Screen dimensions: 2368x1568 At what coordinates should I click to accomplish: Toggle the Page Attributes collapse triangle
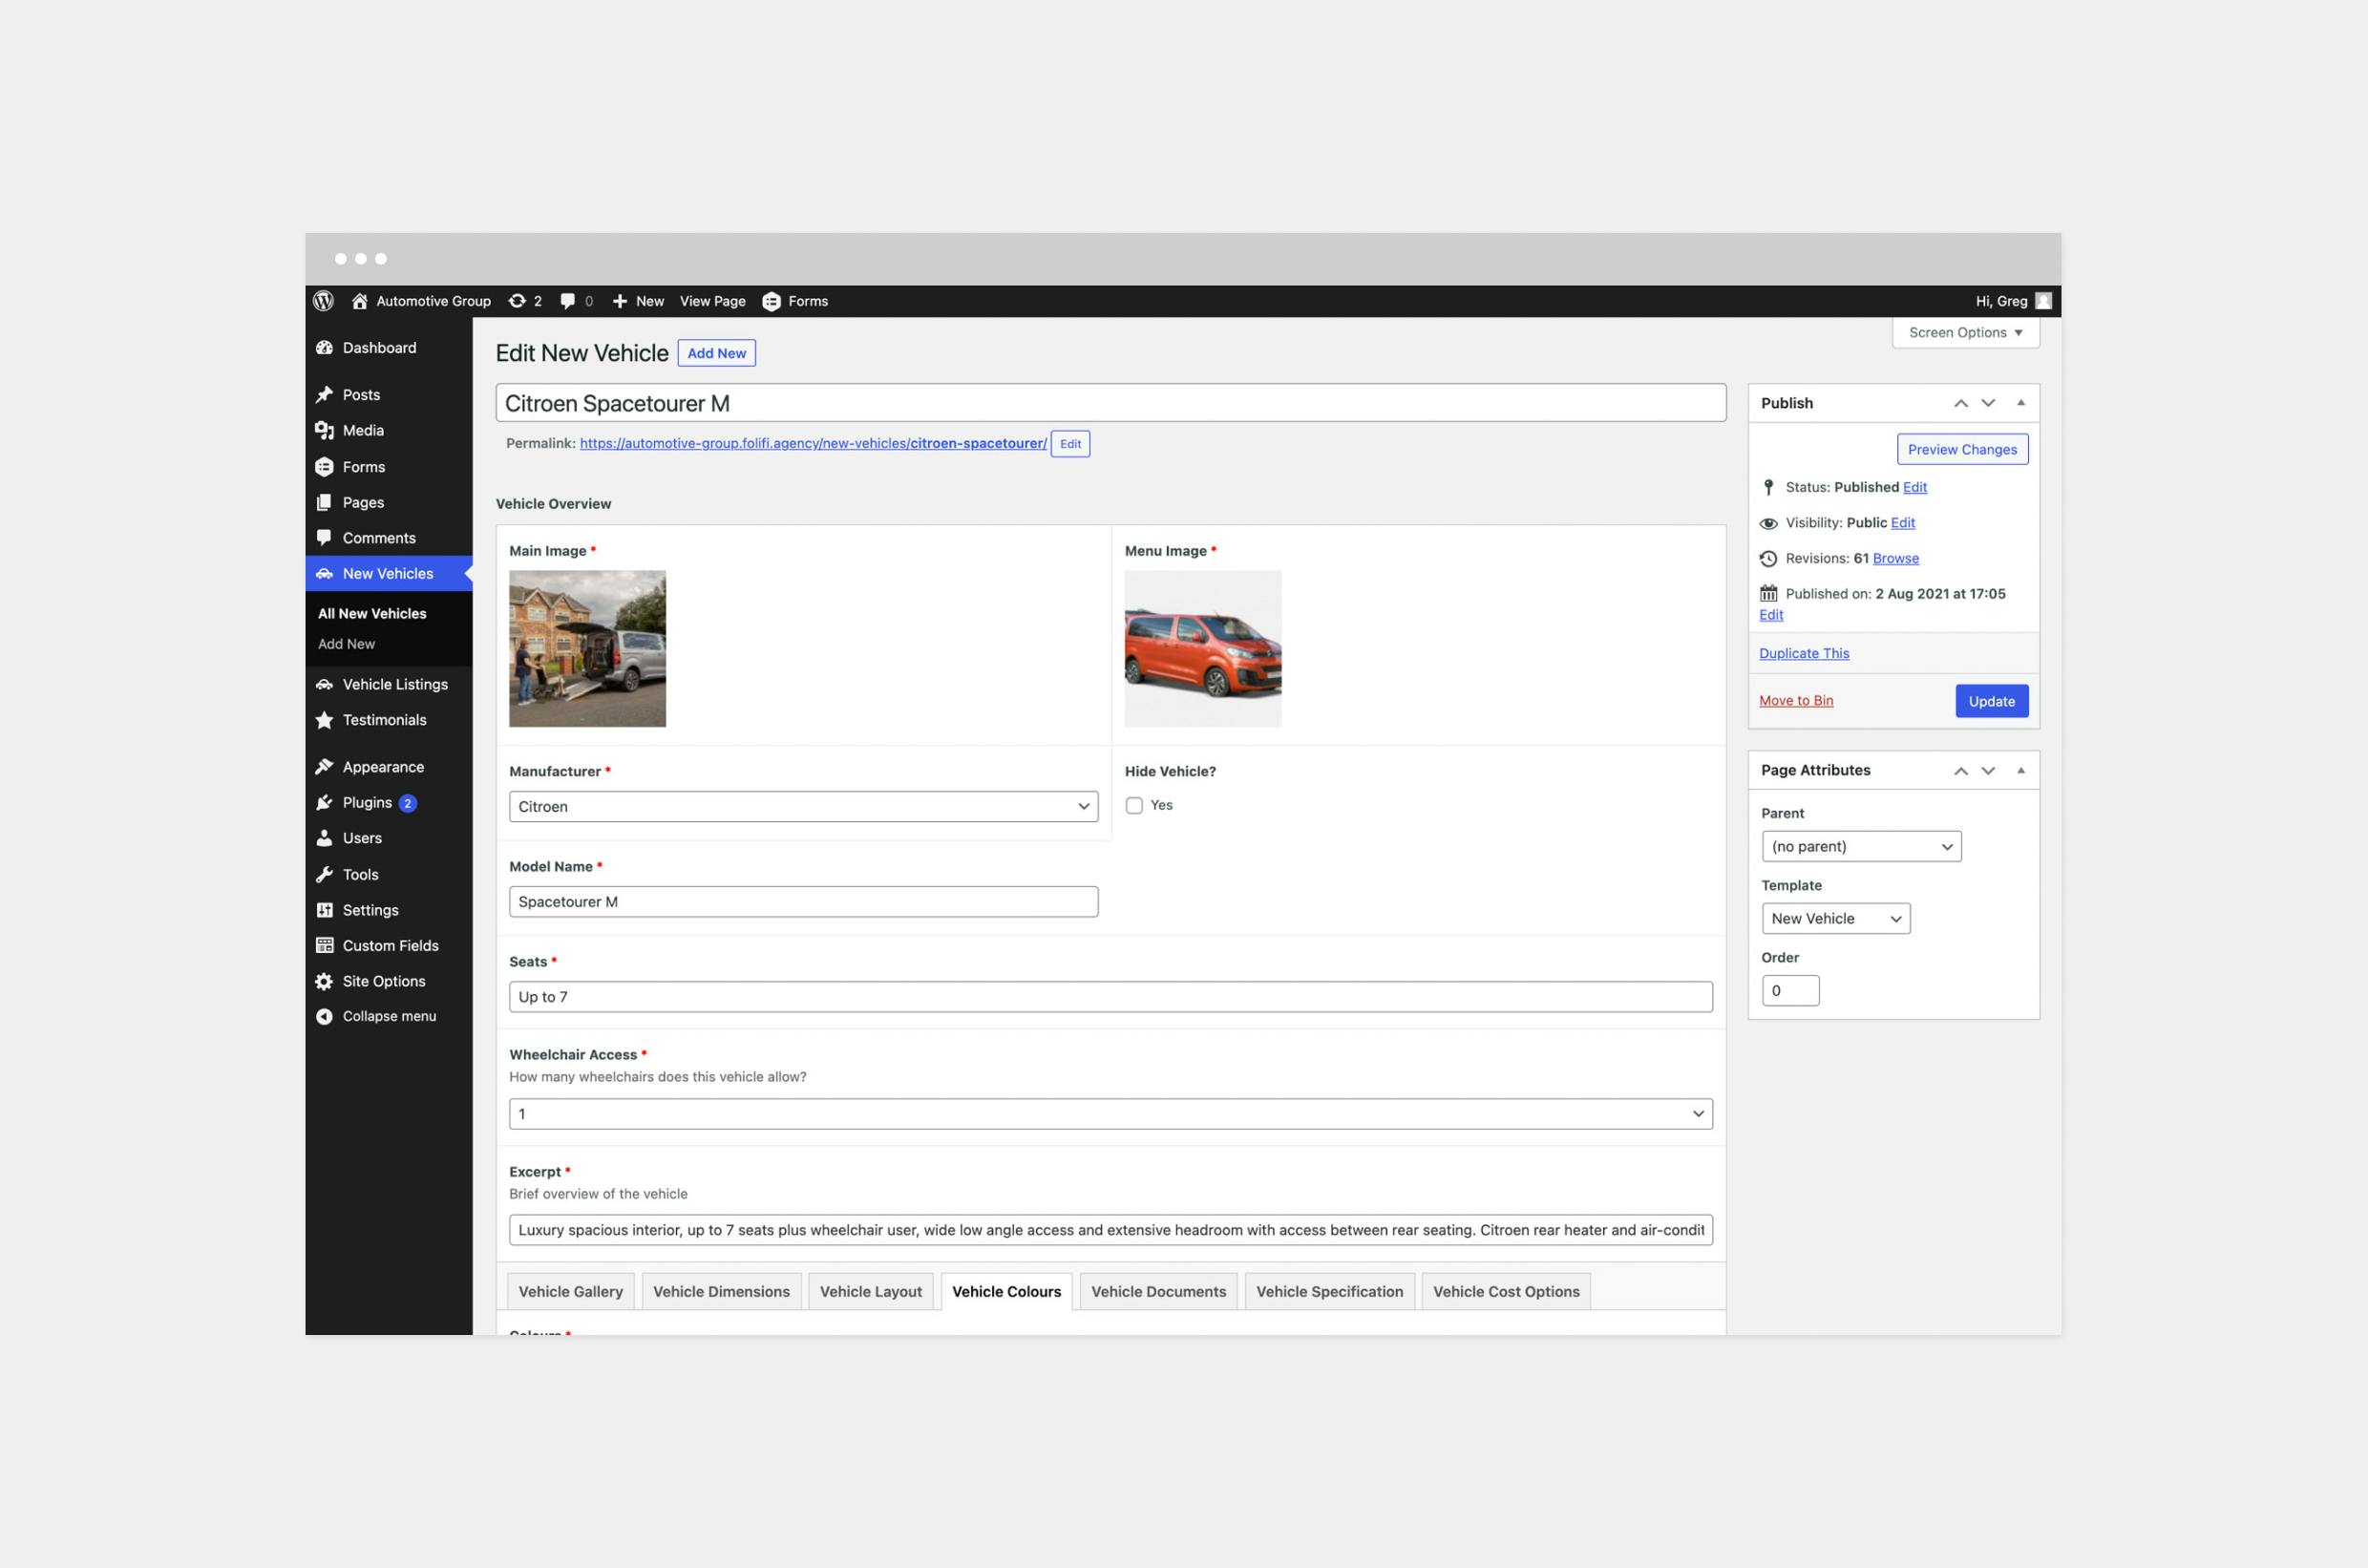click(2021, 771)
